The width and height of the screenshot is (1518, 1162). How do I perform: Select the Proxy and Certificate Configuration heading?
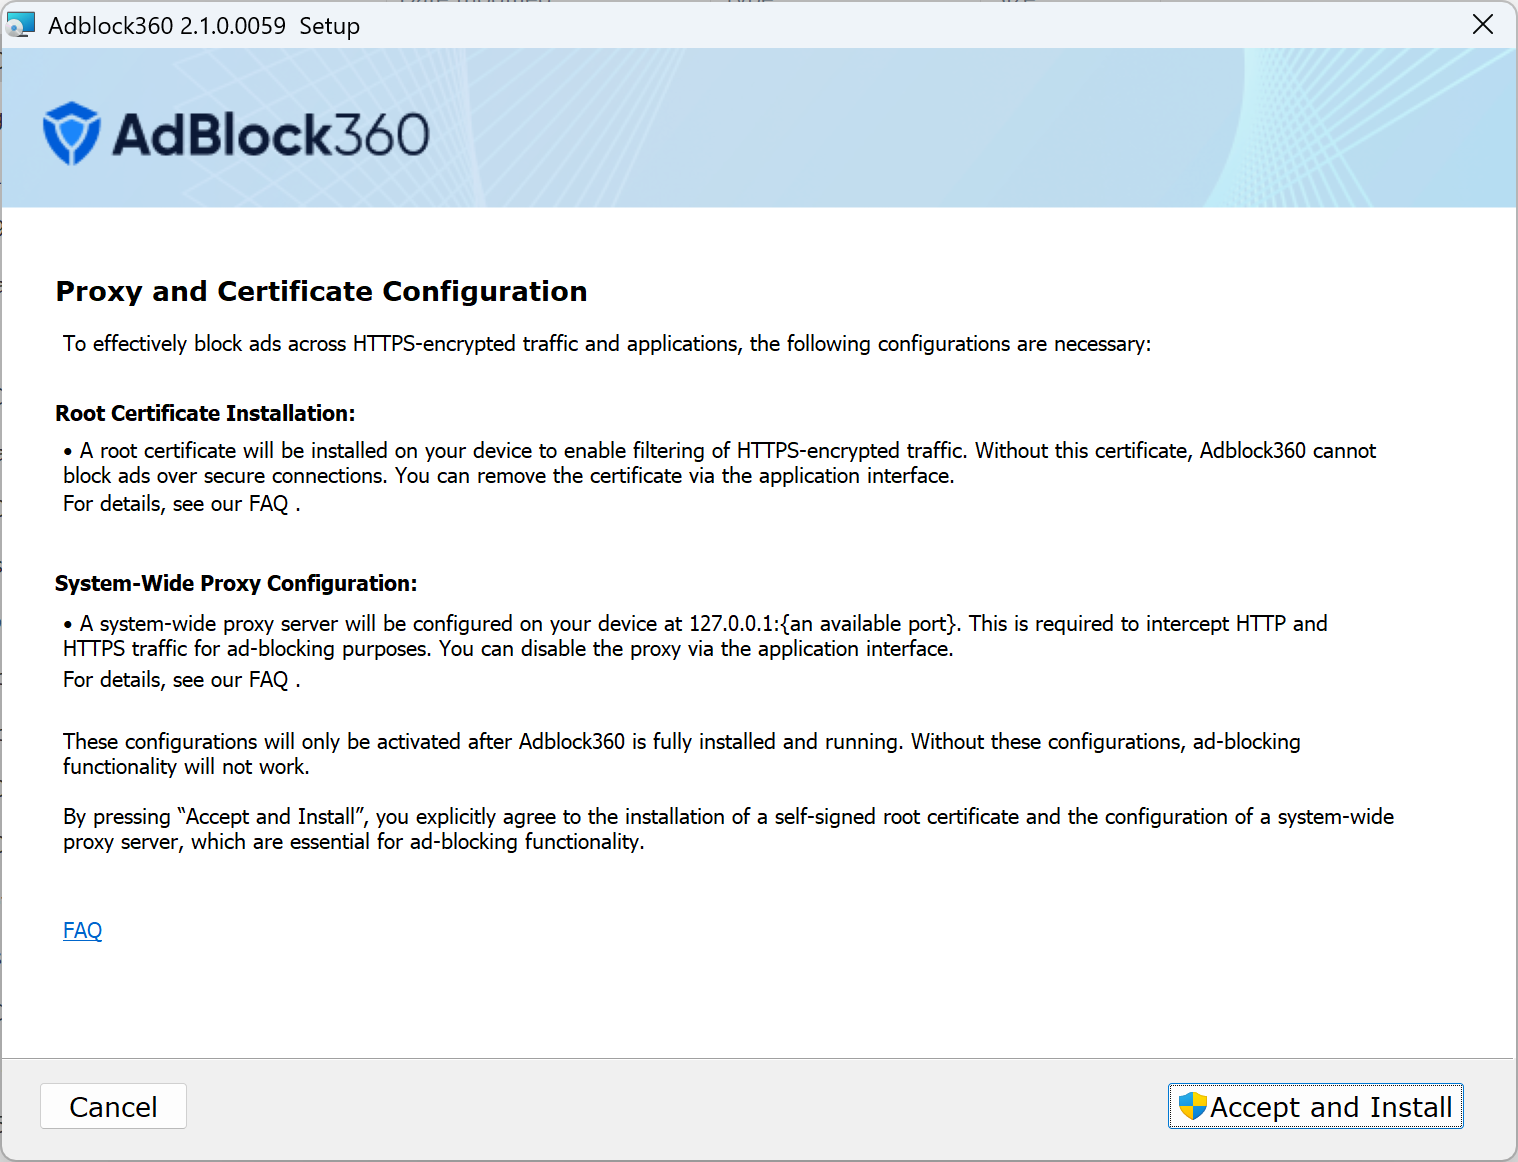(x=321, y=291)
